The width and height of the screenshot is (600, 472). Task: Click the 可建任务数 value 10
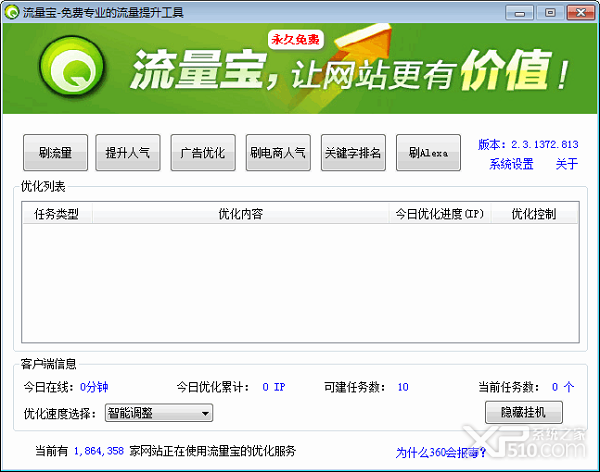pos(403,387)
